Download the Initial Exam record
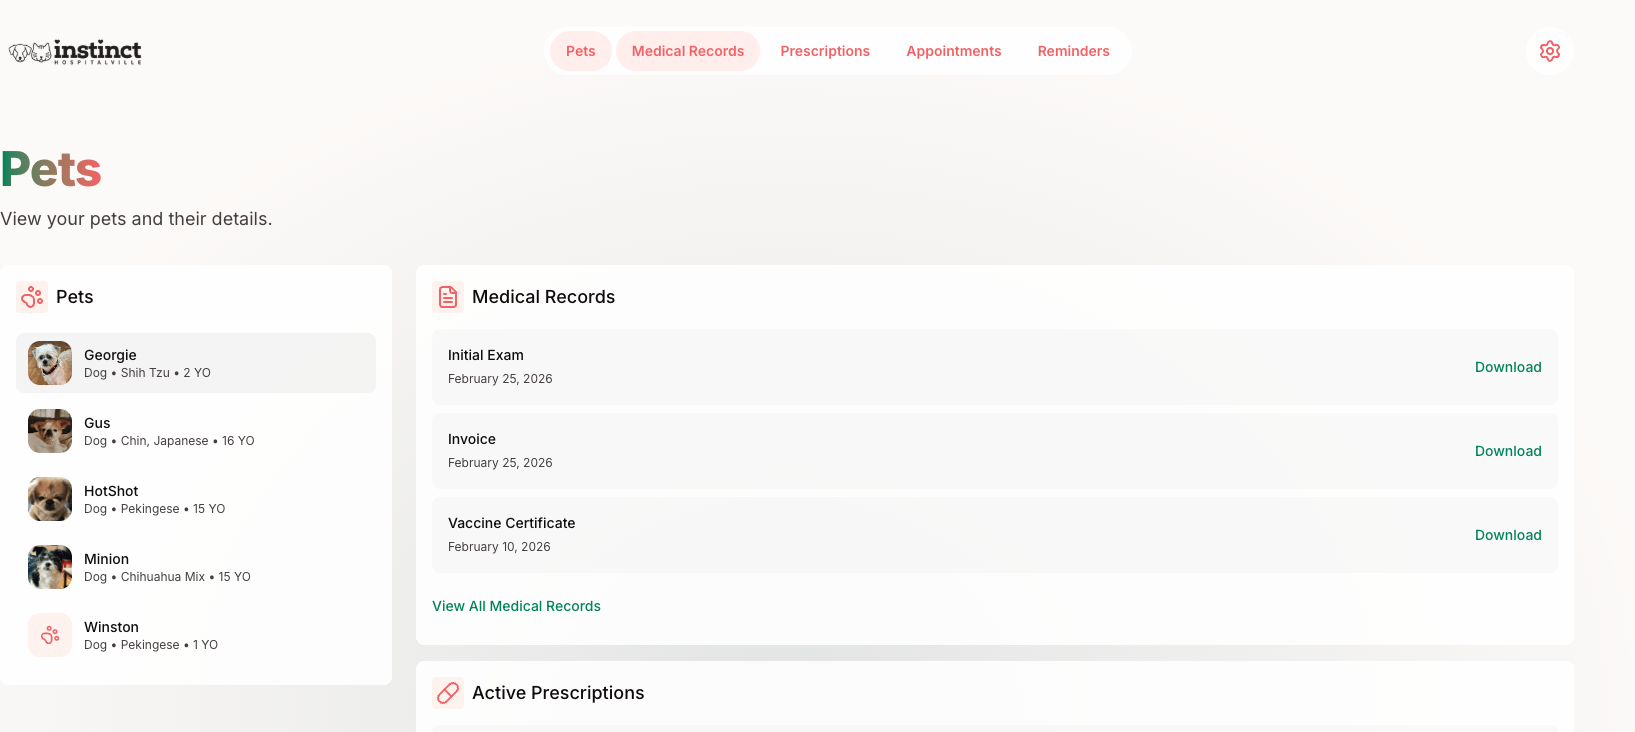 click(x=1507, y=367)
